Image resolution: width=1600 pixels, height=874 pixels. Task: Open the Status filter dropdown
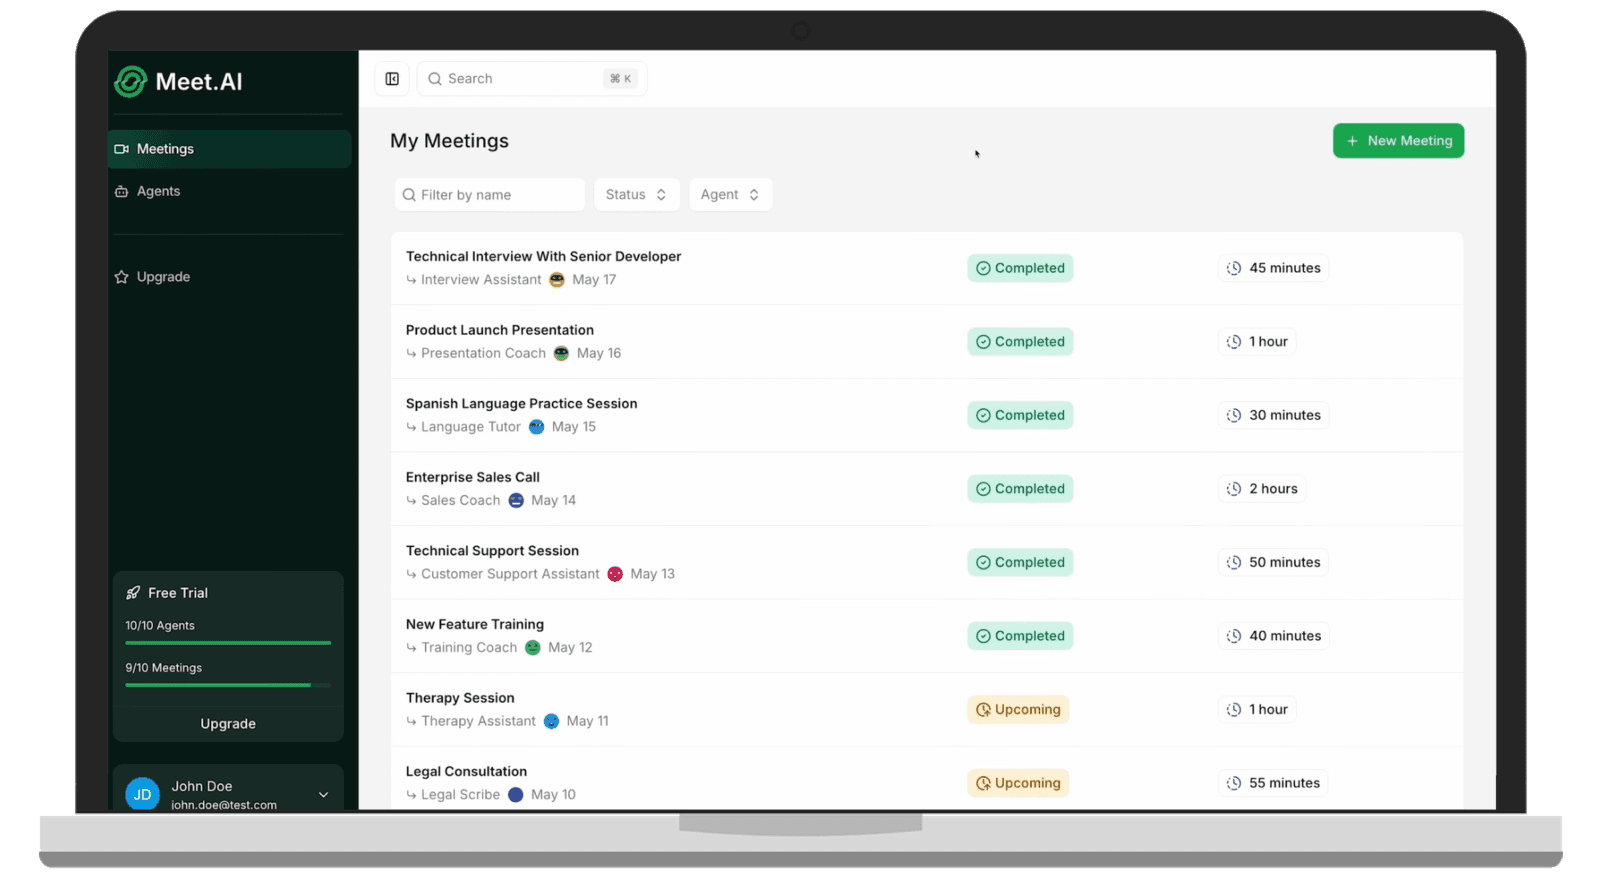coord(636,195)
